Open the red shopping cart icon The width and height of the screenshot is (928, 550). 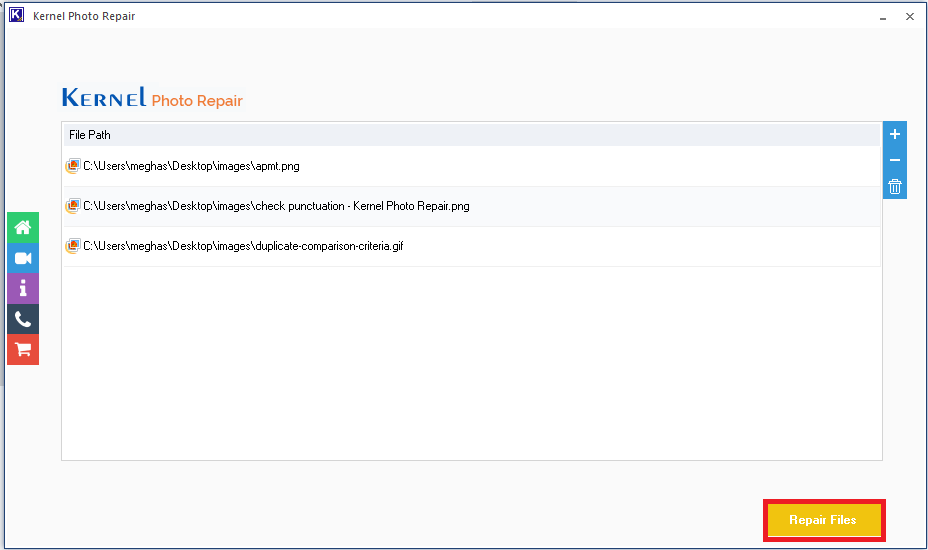(23, 349)
